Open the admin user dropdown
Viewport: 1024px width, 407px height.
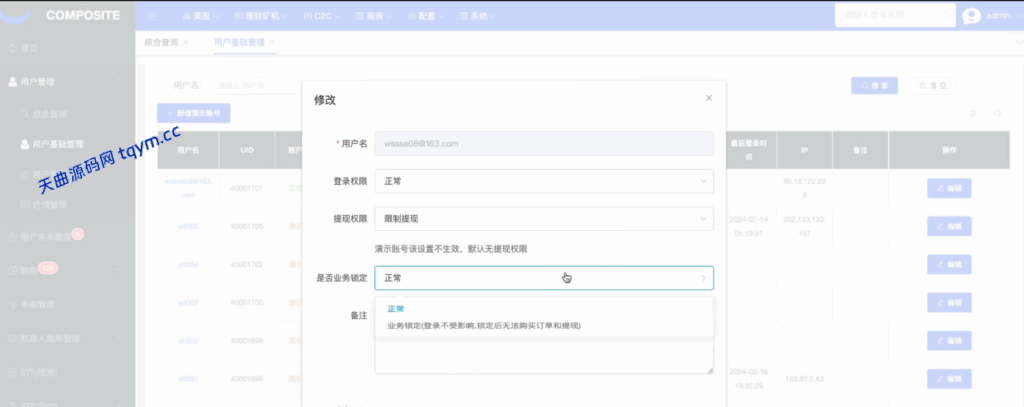(1002, 16)
